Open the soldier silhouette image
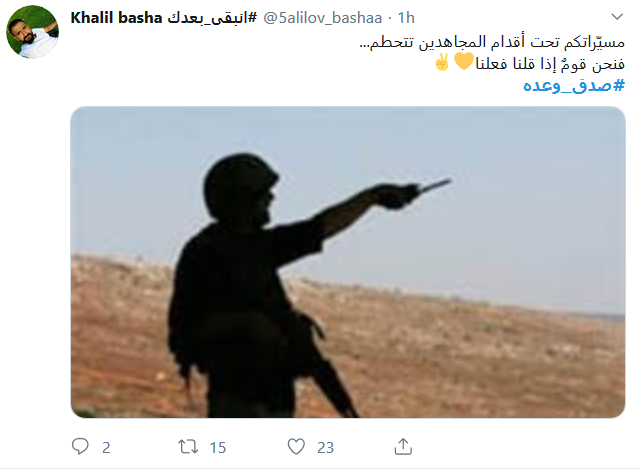This screenshot has width=639, height=474. pyautogui.click(x=348, y=262)
